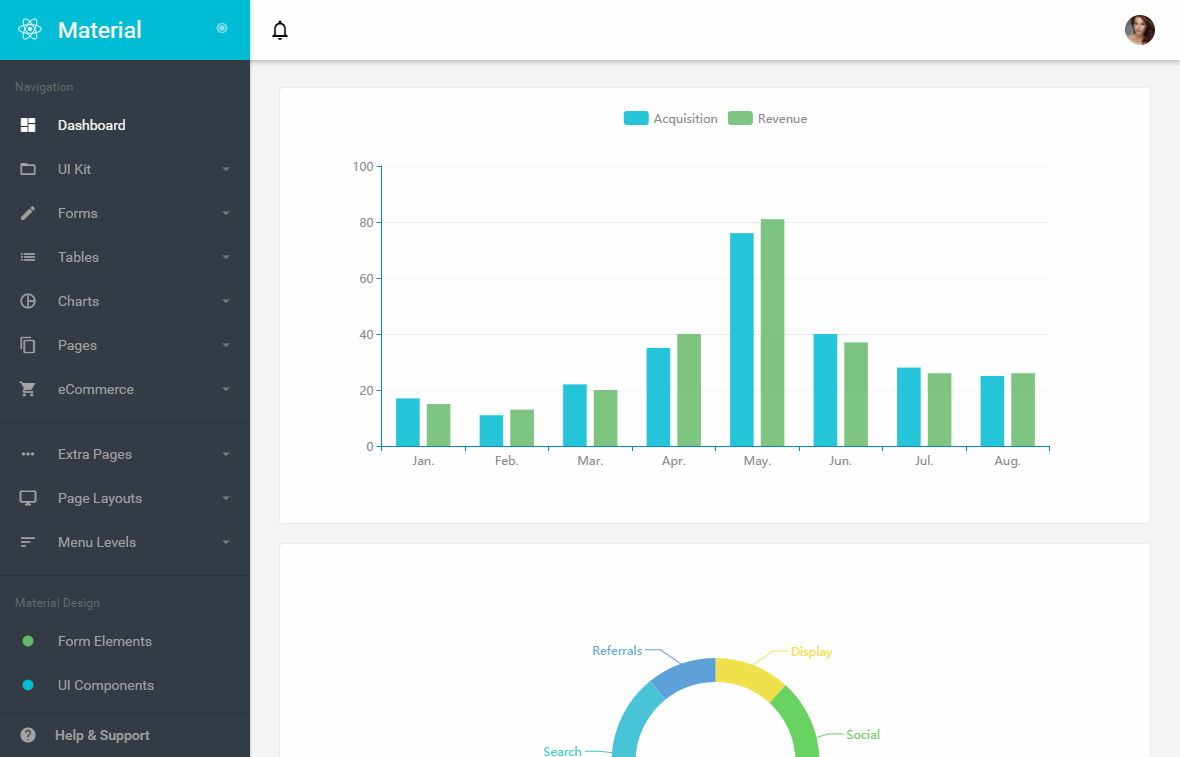Expand the Tables submenu arrow
This screenshot has height=757, width=1180.
[x=226, y=257]
